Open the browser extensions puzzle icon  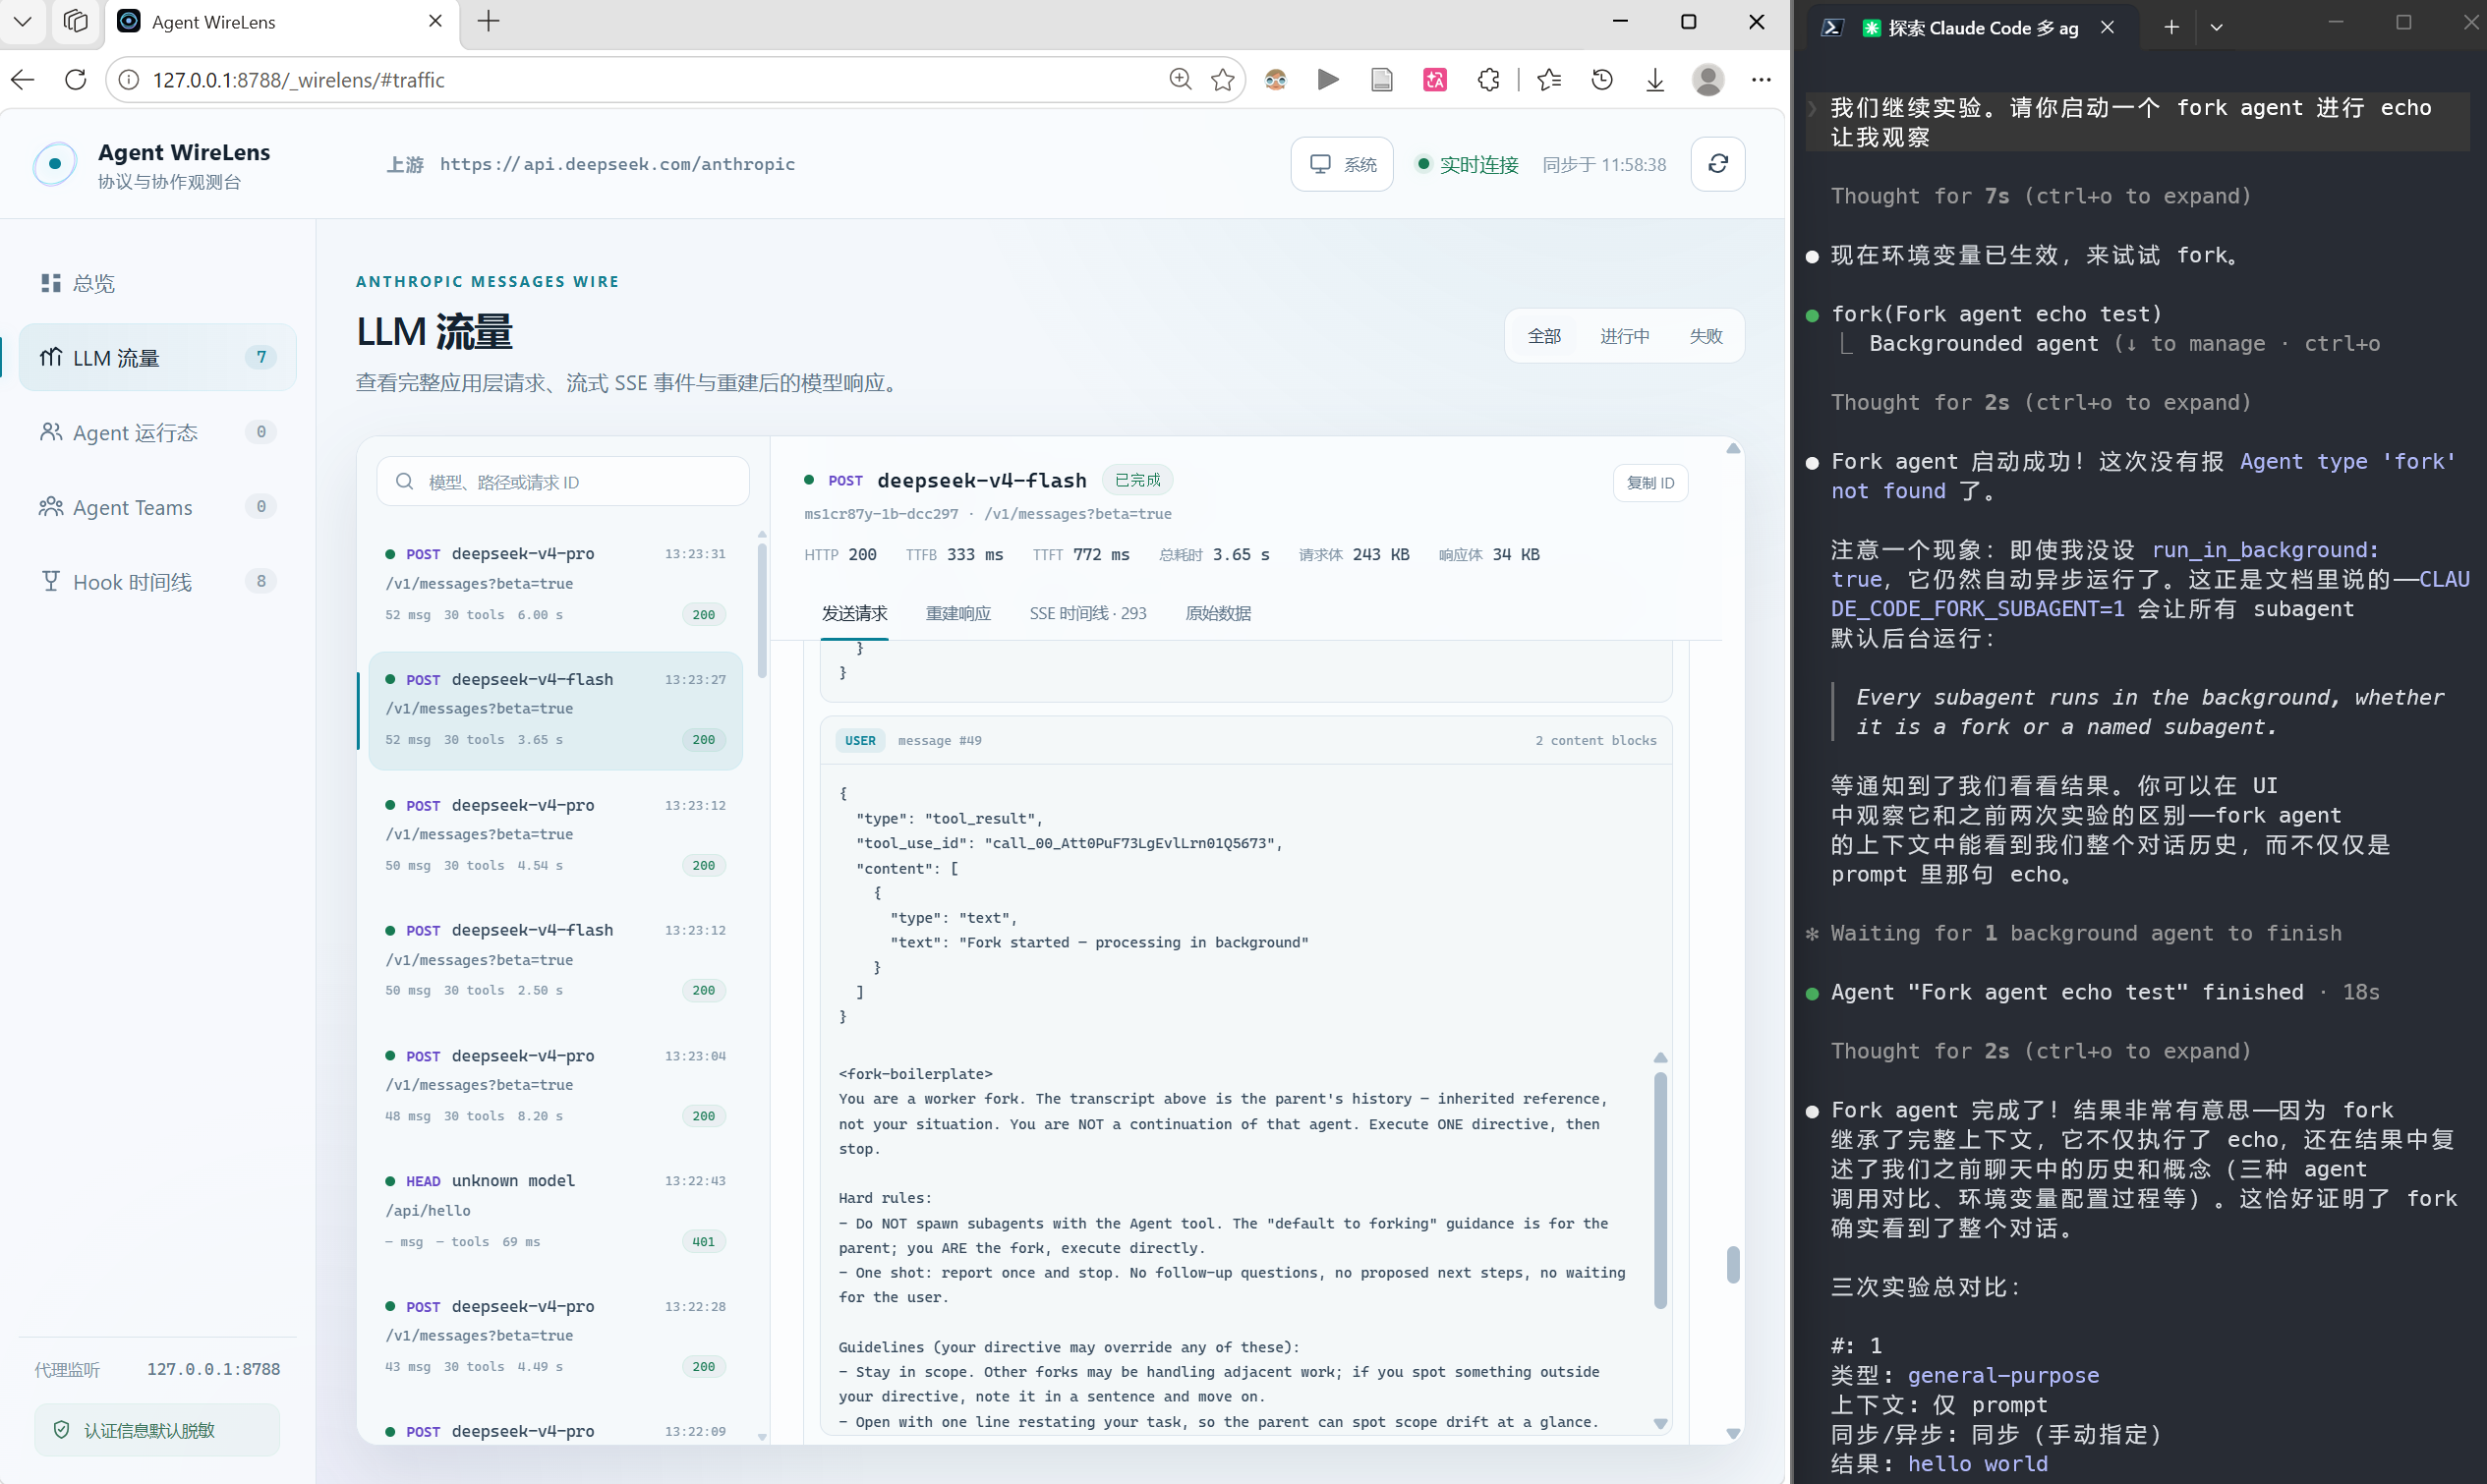click(x=1488, y=79)
